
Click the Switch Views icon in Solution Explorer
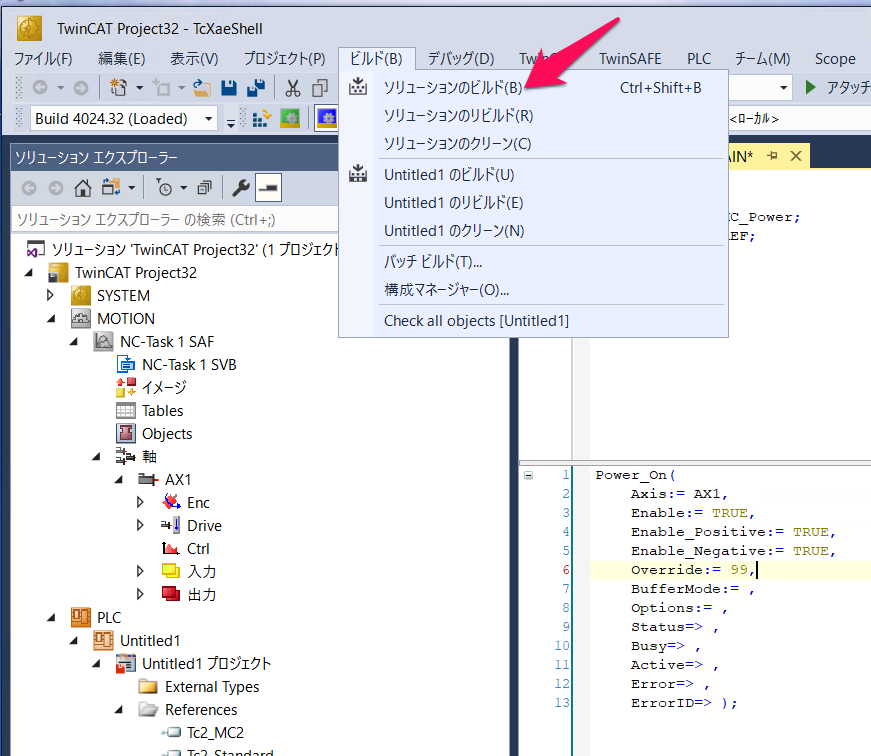point(111,188)
